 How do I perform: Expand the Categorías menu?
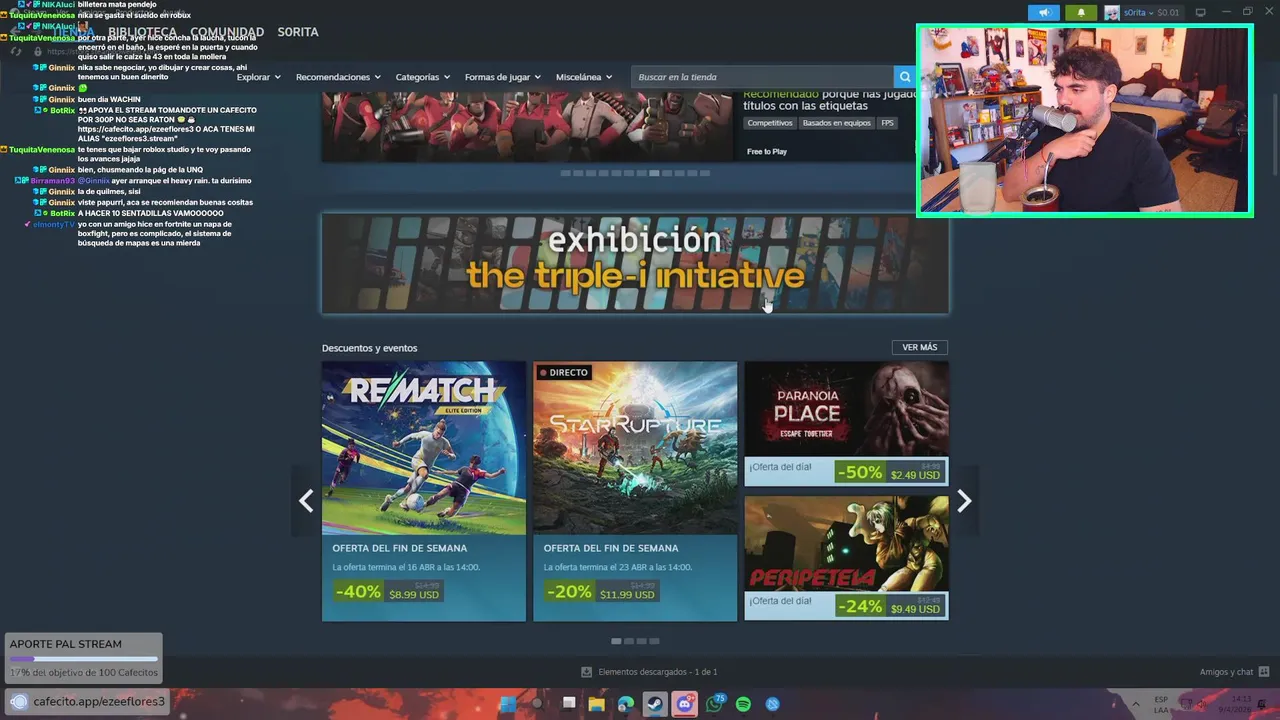tap(422, 77)
